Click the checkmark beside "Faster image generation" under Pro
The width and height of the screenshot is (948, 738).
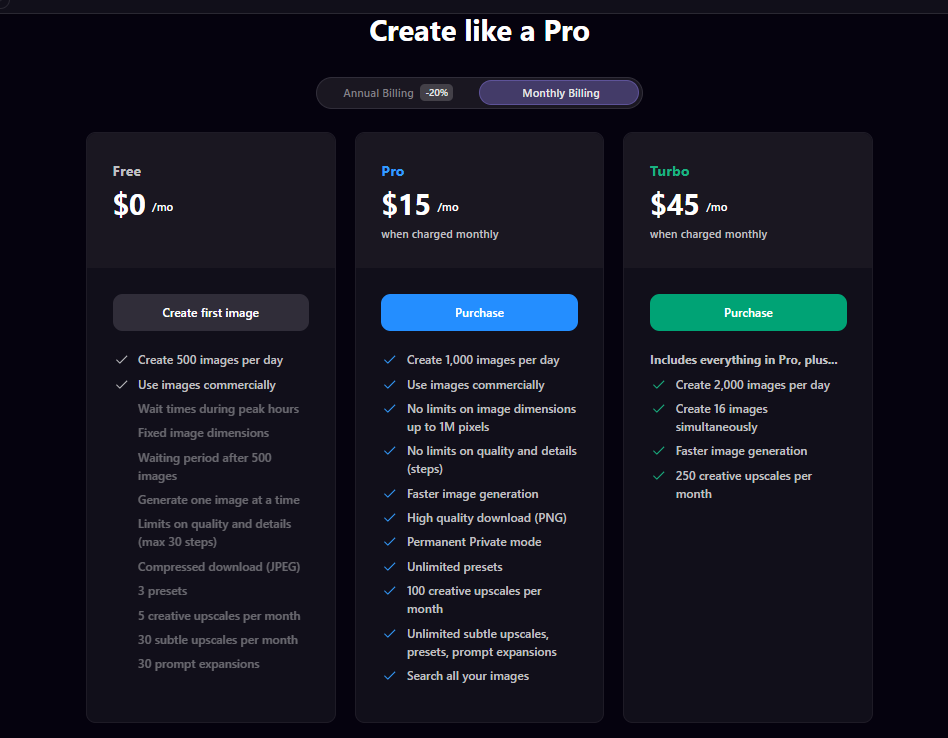pyautogui.click(x=390, y=494)
